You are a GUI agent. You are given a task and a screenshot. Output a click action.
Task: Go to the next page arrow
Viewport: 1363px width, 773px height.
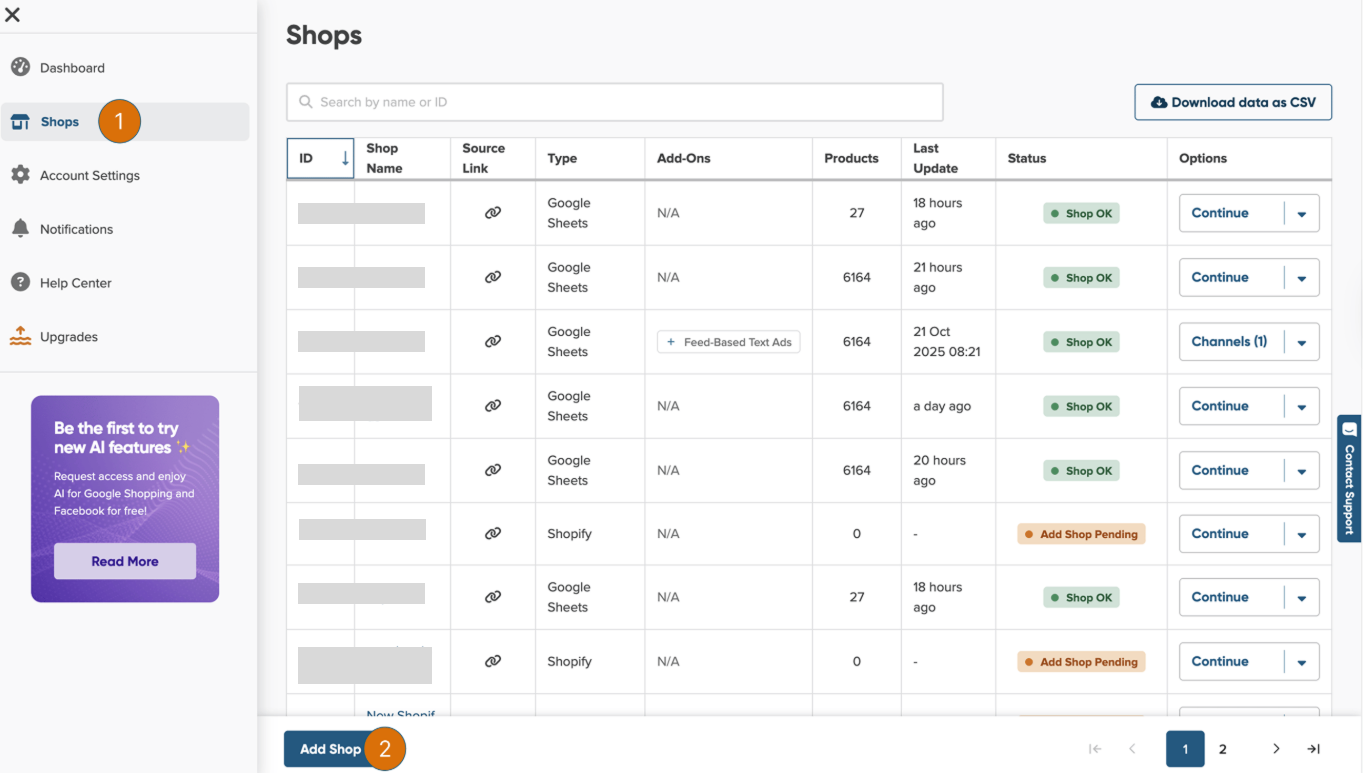1276,749
